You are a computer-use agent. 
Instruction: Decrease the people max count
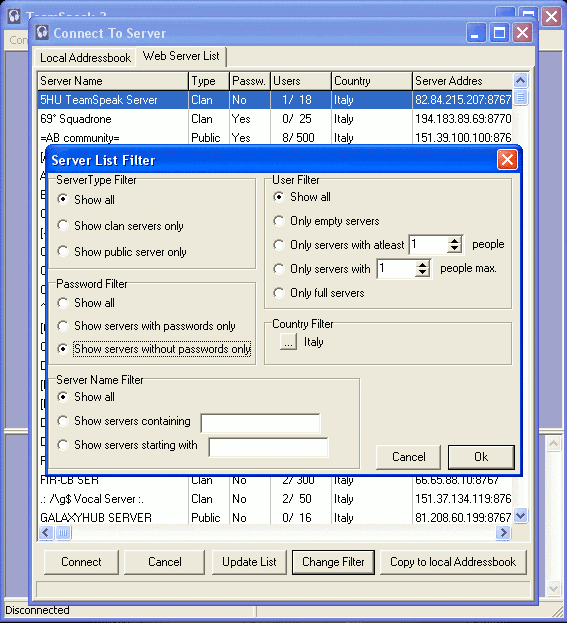click(x=422, y=273)
